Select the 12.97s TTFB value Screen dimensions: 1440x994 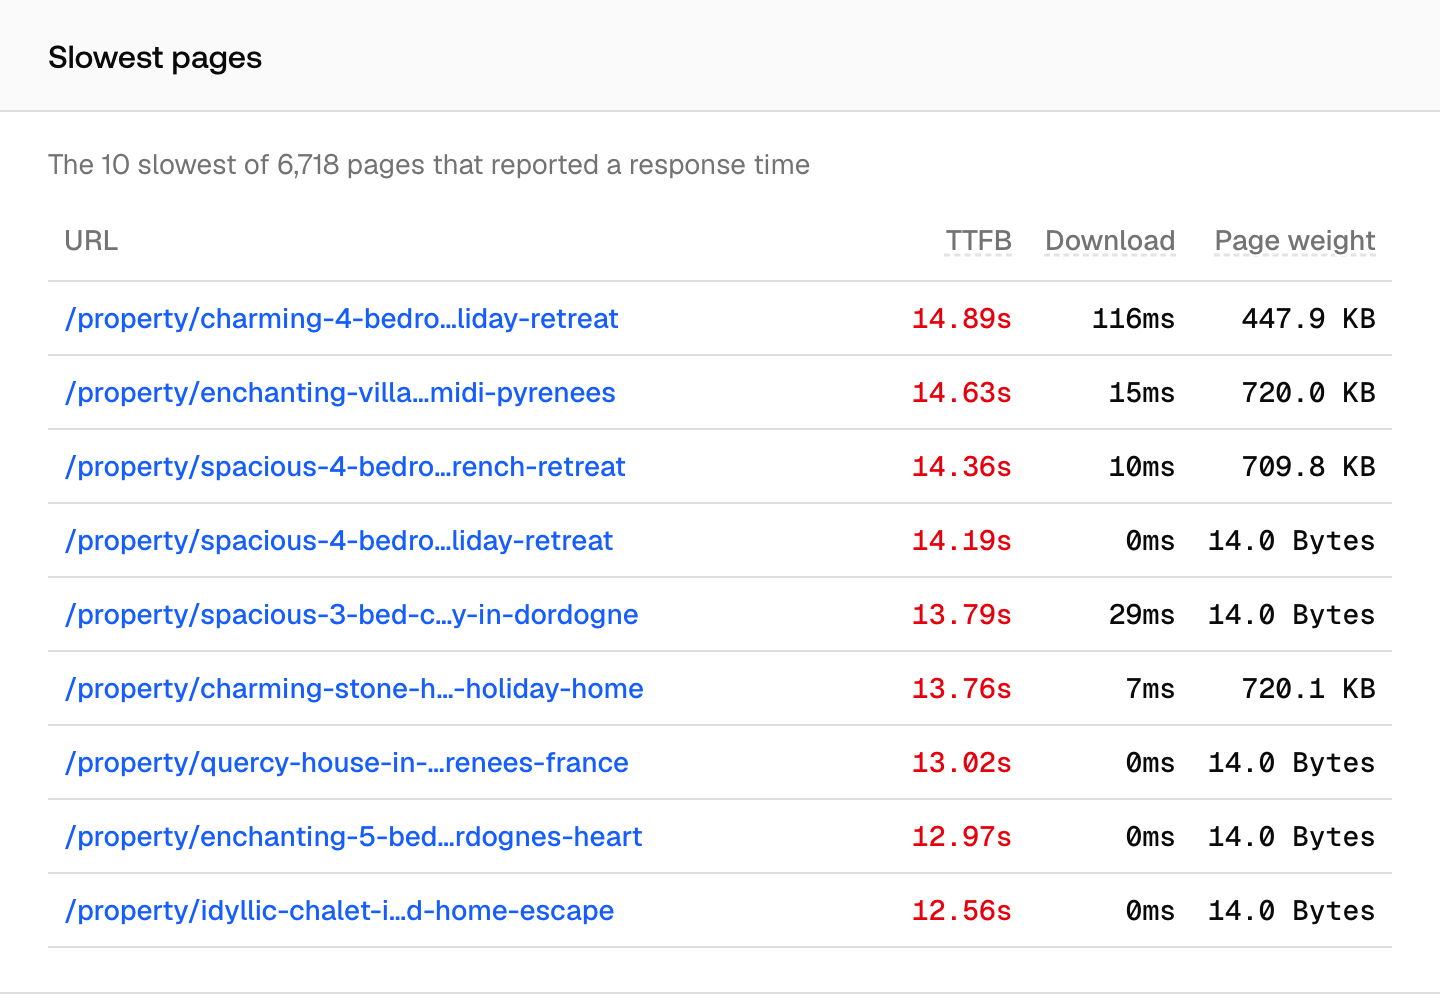[x=961, y=836]
